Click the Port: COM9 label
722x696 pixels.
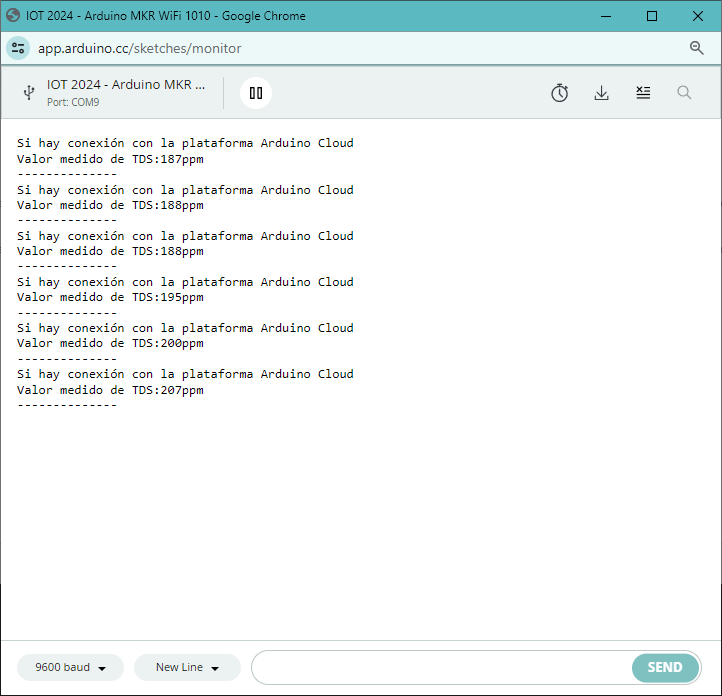73,102
